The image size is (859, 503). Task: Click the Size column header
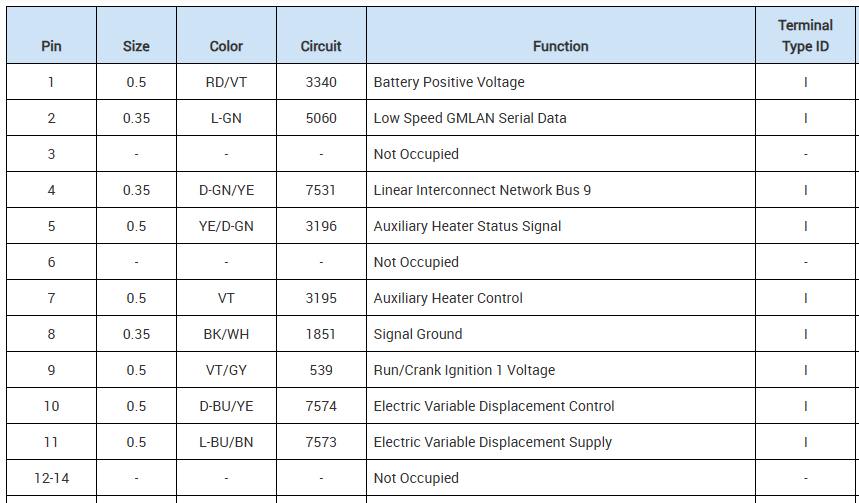136,46
